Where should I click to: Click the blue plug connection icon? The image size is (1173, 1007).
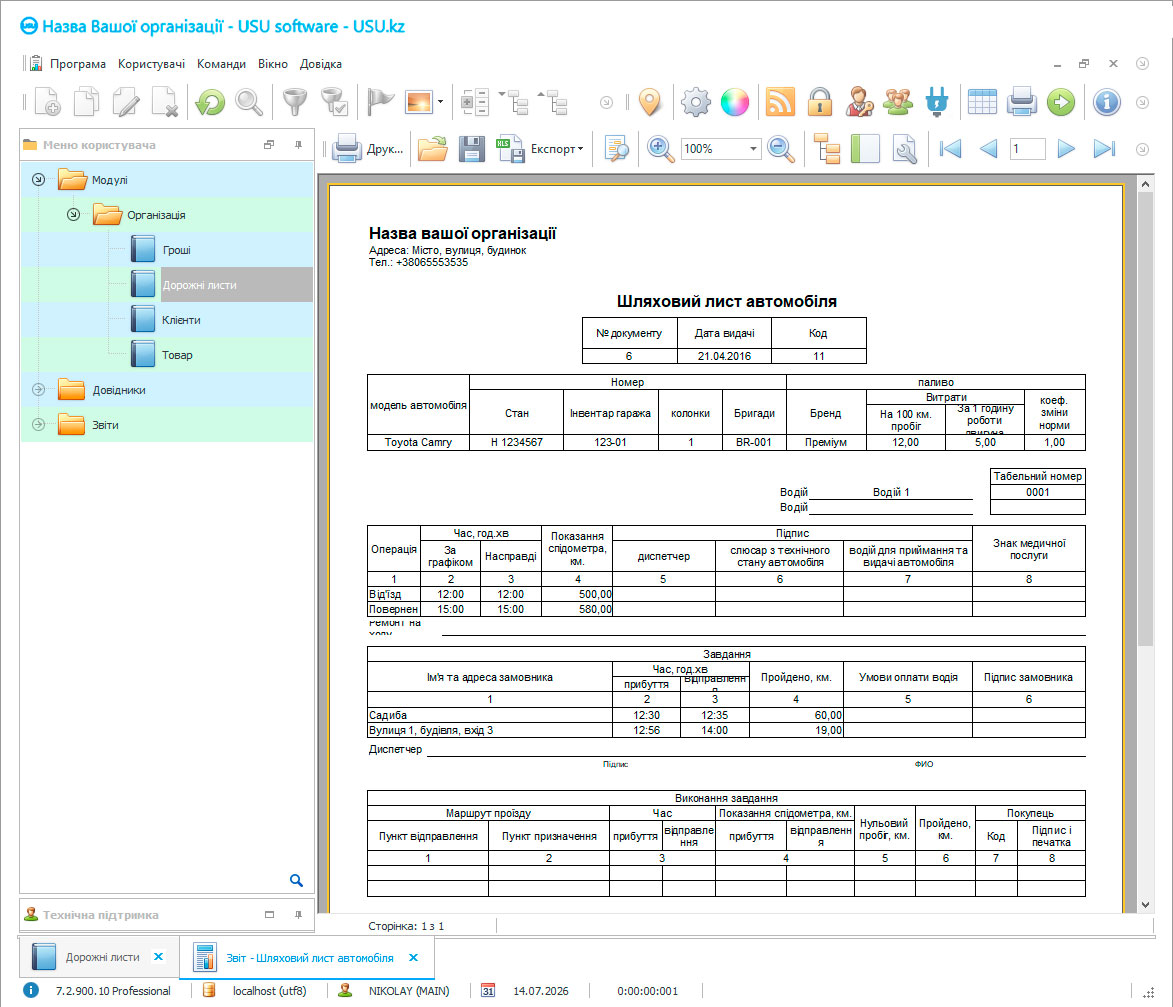pos(937,102)
